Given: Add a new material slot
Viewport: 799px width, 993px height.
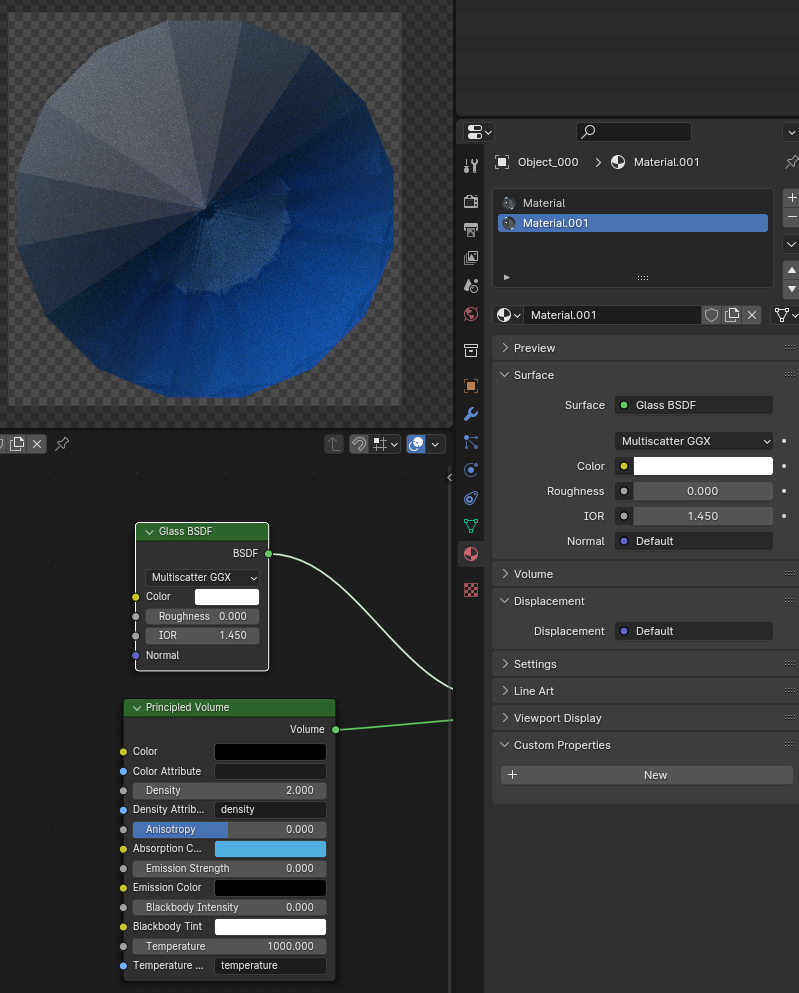Looking at the screenshot, I should pos(791,198).
